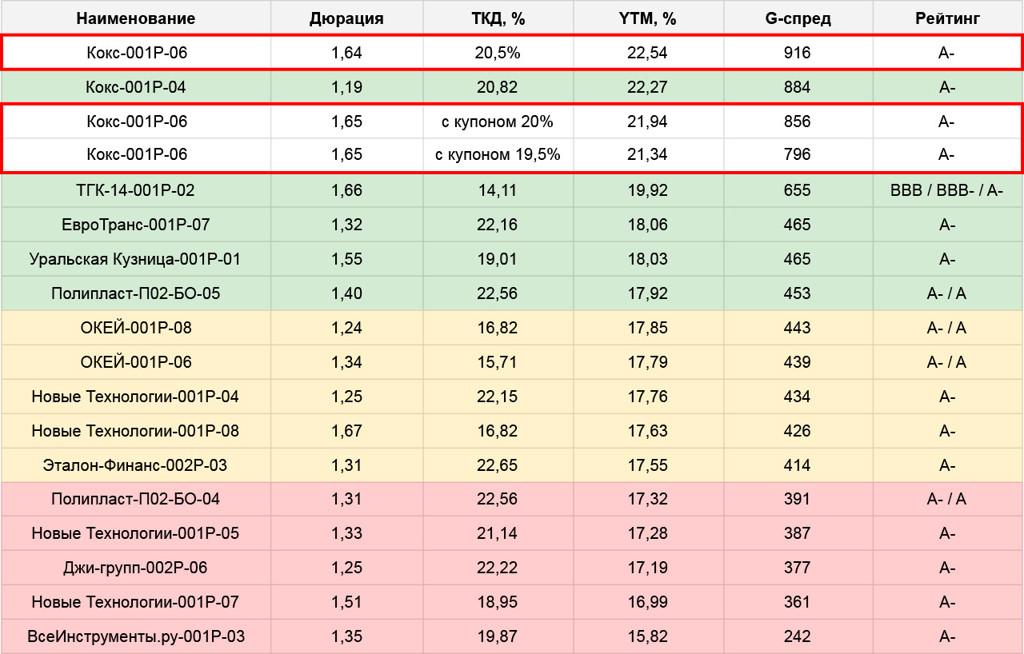Select the Рейтинг column header
Viewport: 1024px width, 654px height.
[947, 18]
